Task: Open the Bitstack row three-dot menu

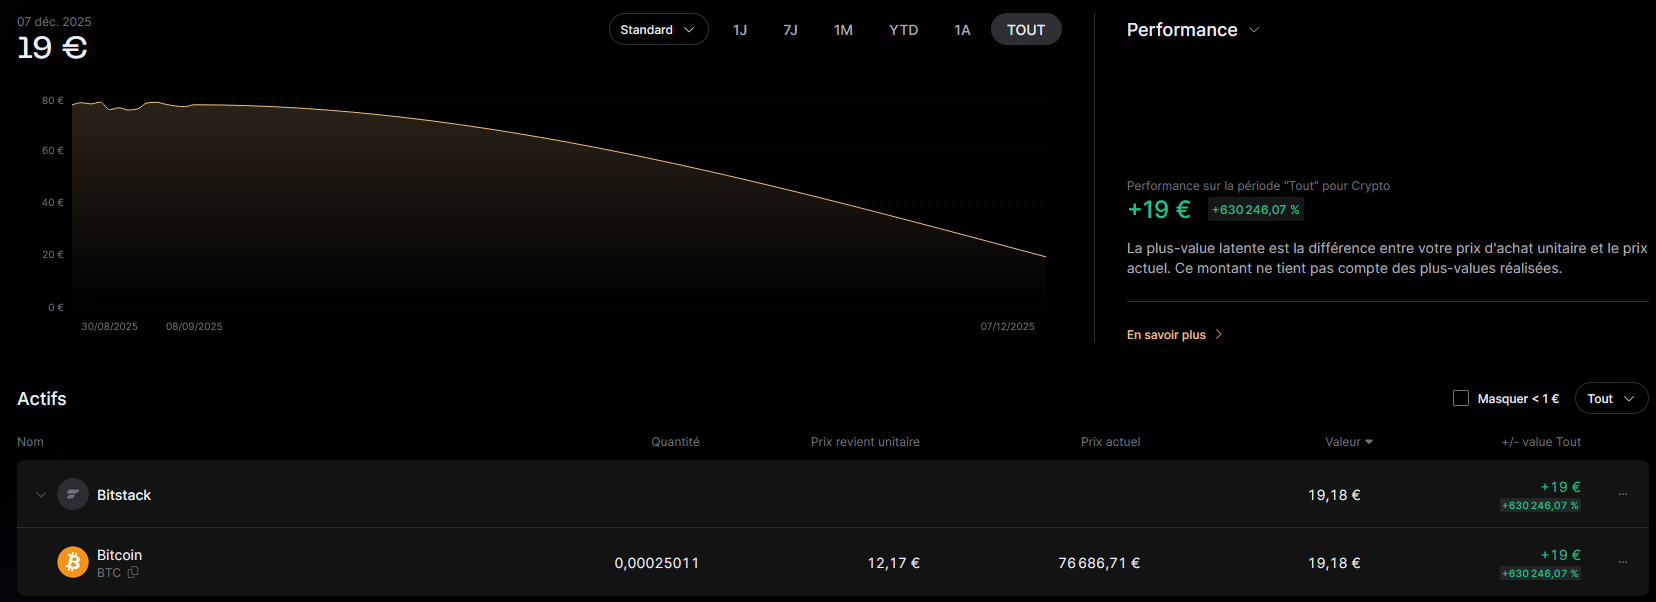Action: coord(1623,494)
